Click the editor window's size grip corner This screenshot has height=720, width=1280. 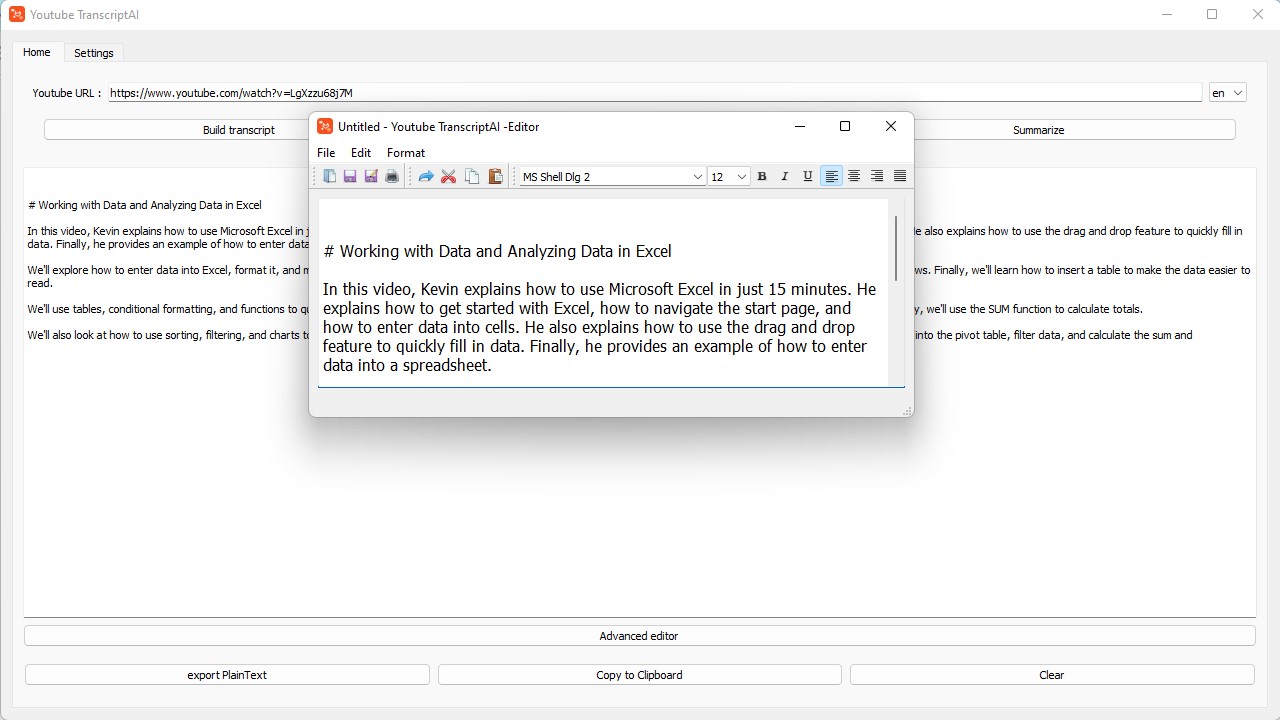tap(907, 411)
